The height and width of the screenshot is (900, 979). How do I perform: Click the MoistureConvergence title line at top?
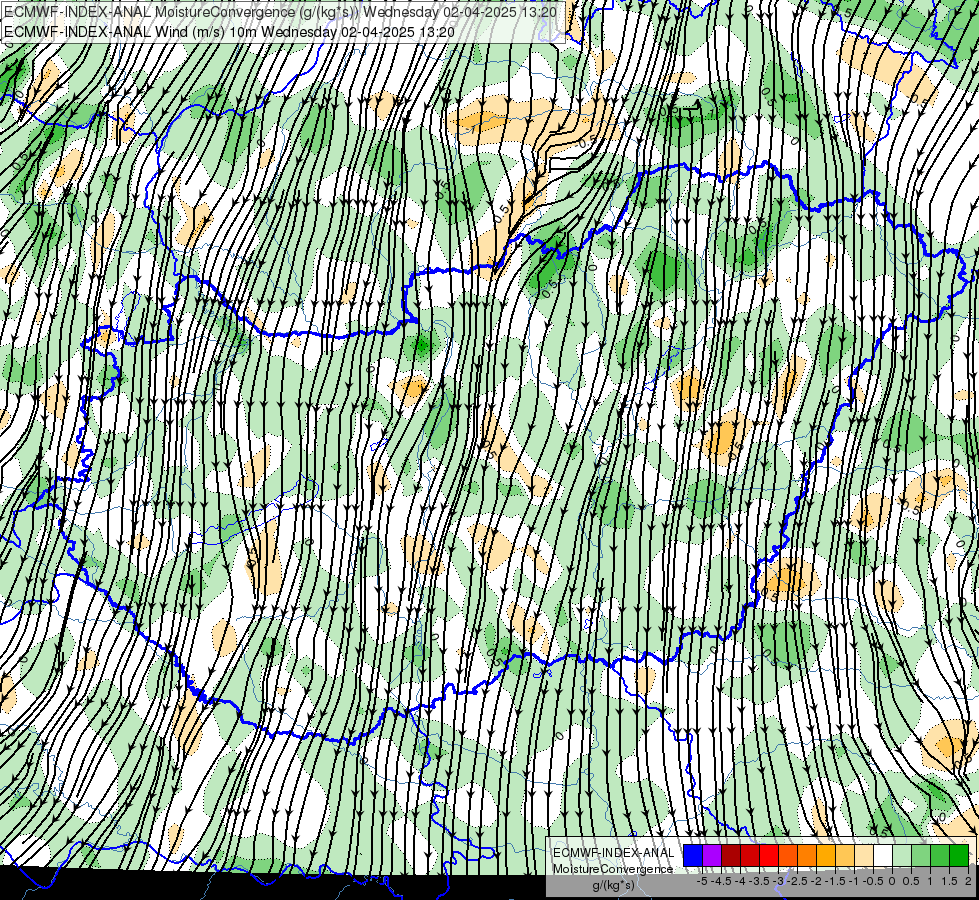(281, 12)
